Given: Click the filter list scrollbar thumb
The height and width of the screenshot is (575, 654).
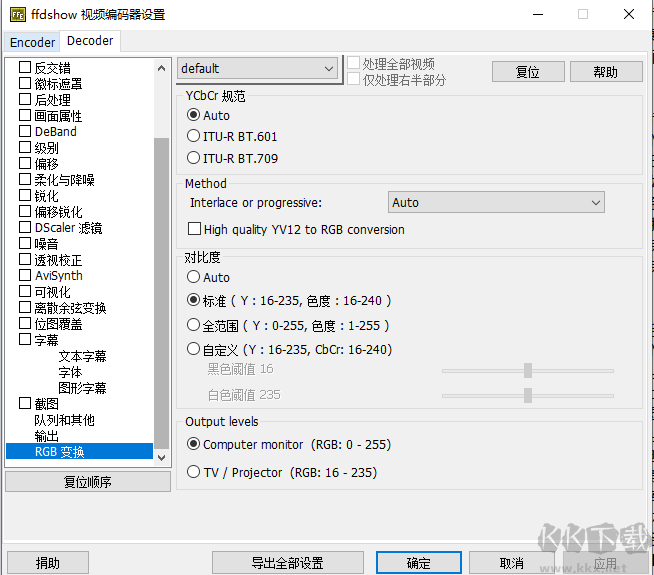Looking at the screenshot, I should [161, 294].
